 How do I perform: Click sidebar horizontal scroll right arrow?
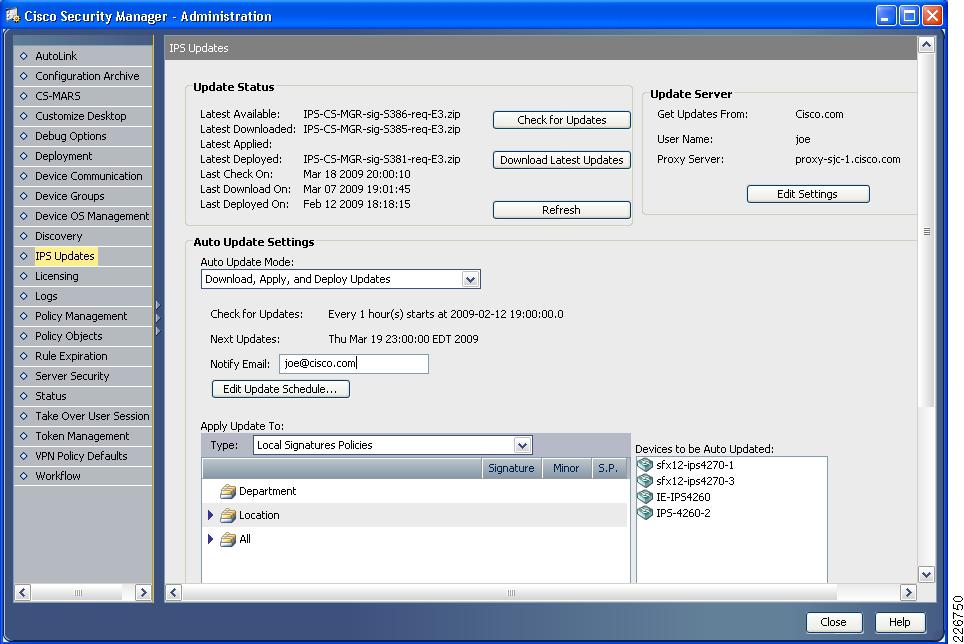tap(143, 592)
